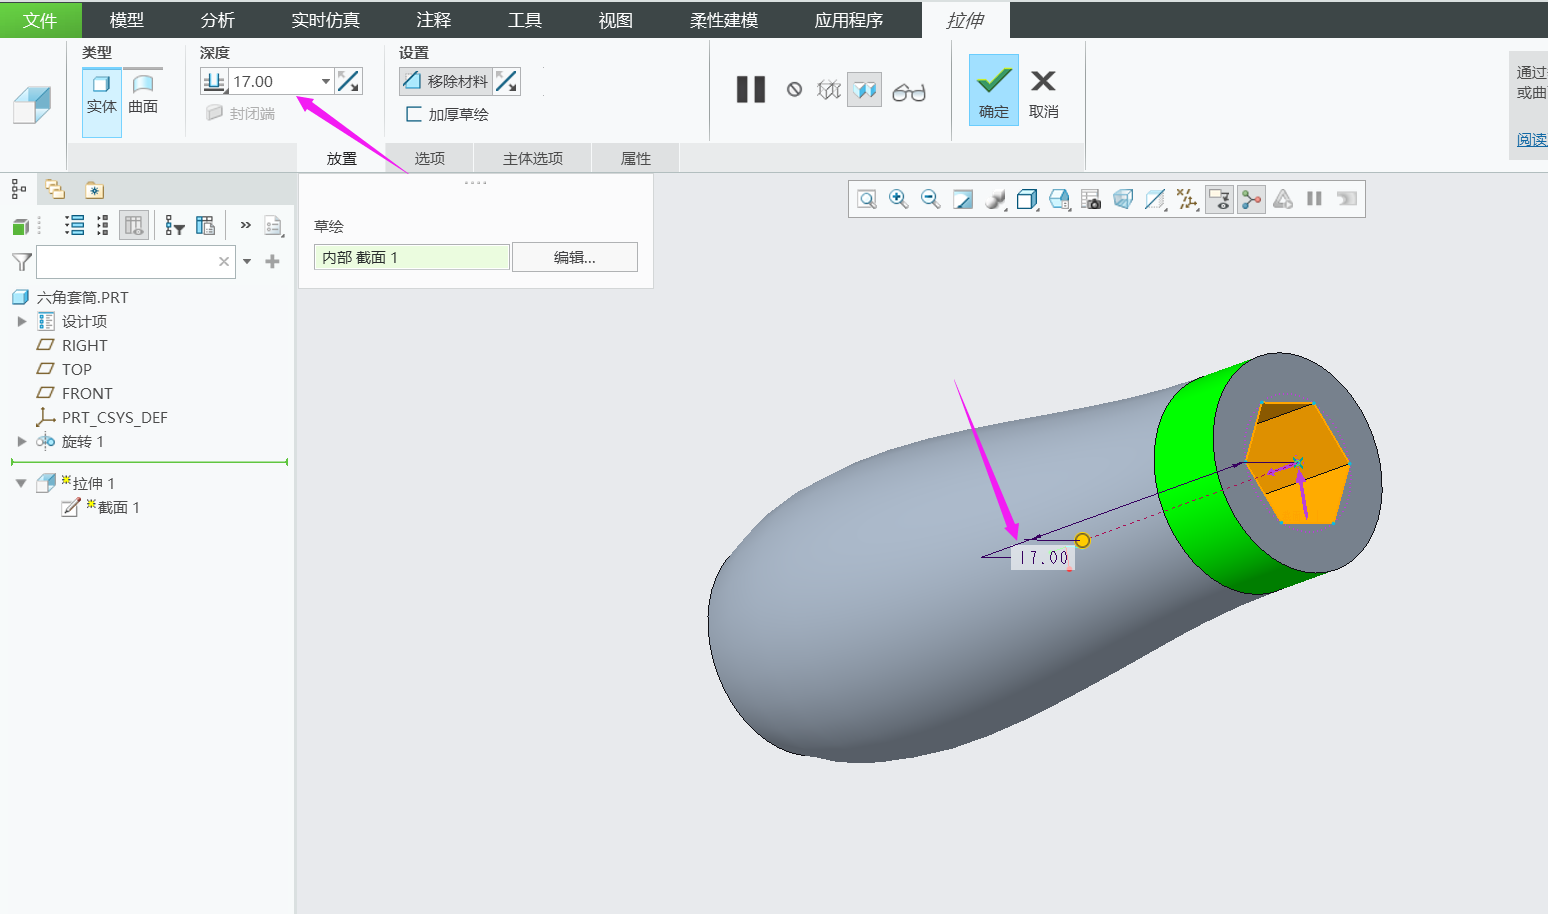
Task: Switch to the 模型 tab
Action: click(127, 20)
